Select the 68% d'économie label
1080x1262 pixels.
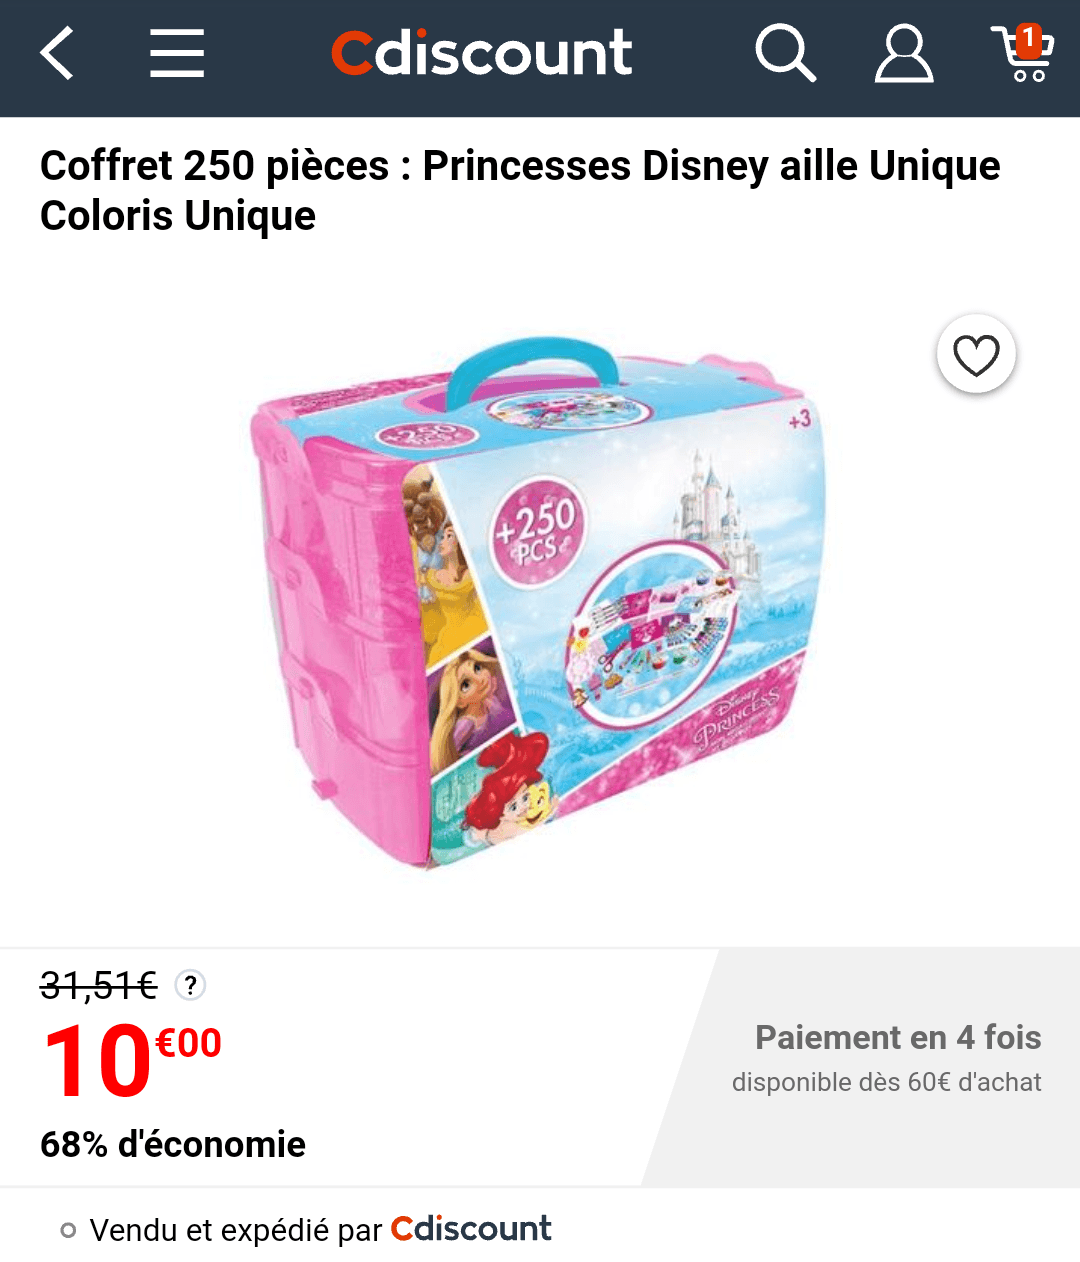pos(173,1144)
